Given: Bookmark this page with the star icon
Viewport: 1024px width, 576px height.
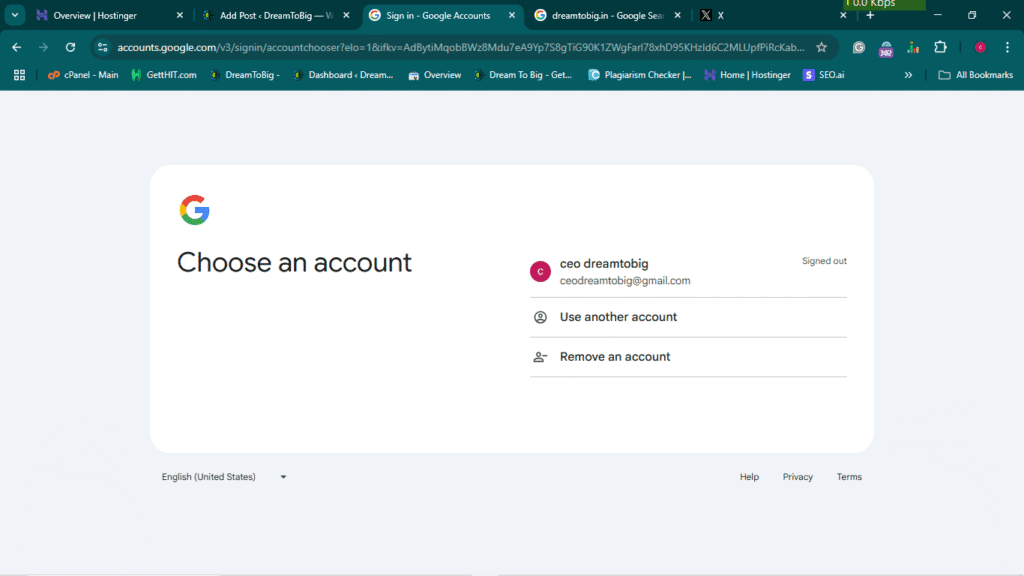Looking at the screenshot, I should click(821, 47).
